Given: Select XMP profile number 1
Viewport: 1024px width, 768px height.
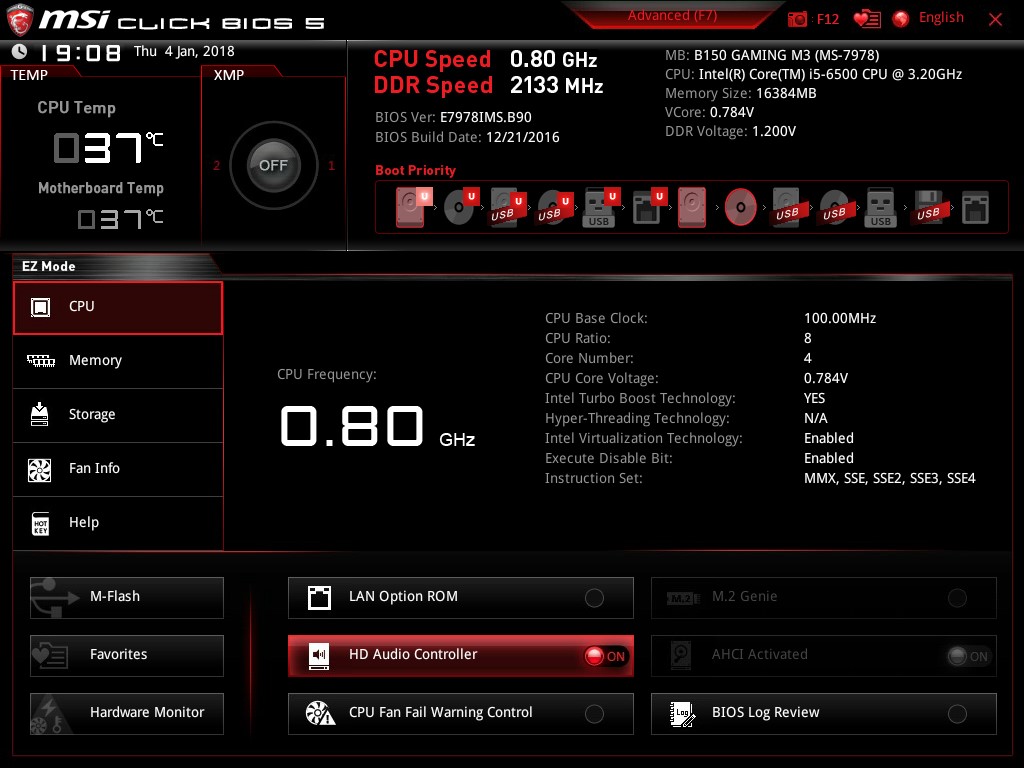Looking at the screenshot, I should [x=332, y=166].
